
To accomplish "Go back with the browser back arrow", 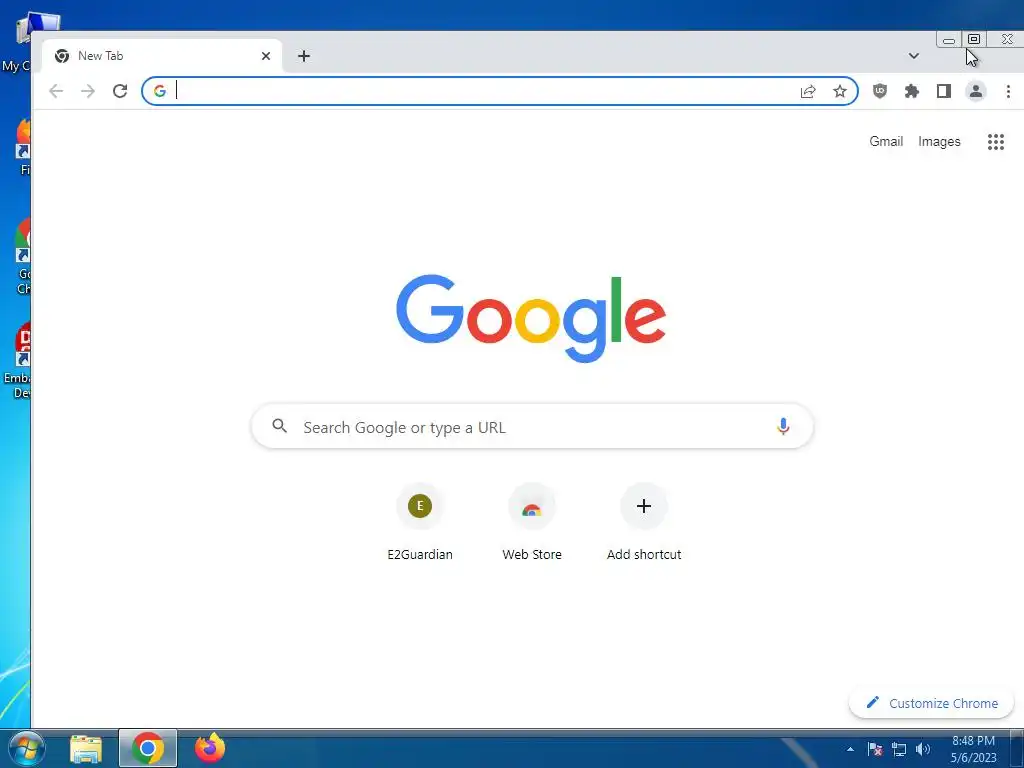I will point(56,91).
